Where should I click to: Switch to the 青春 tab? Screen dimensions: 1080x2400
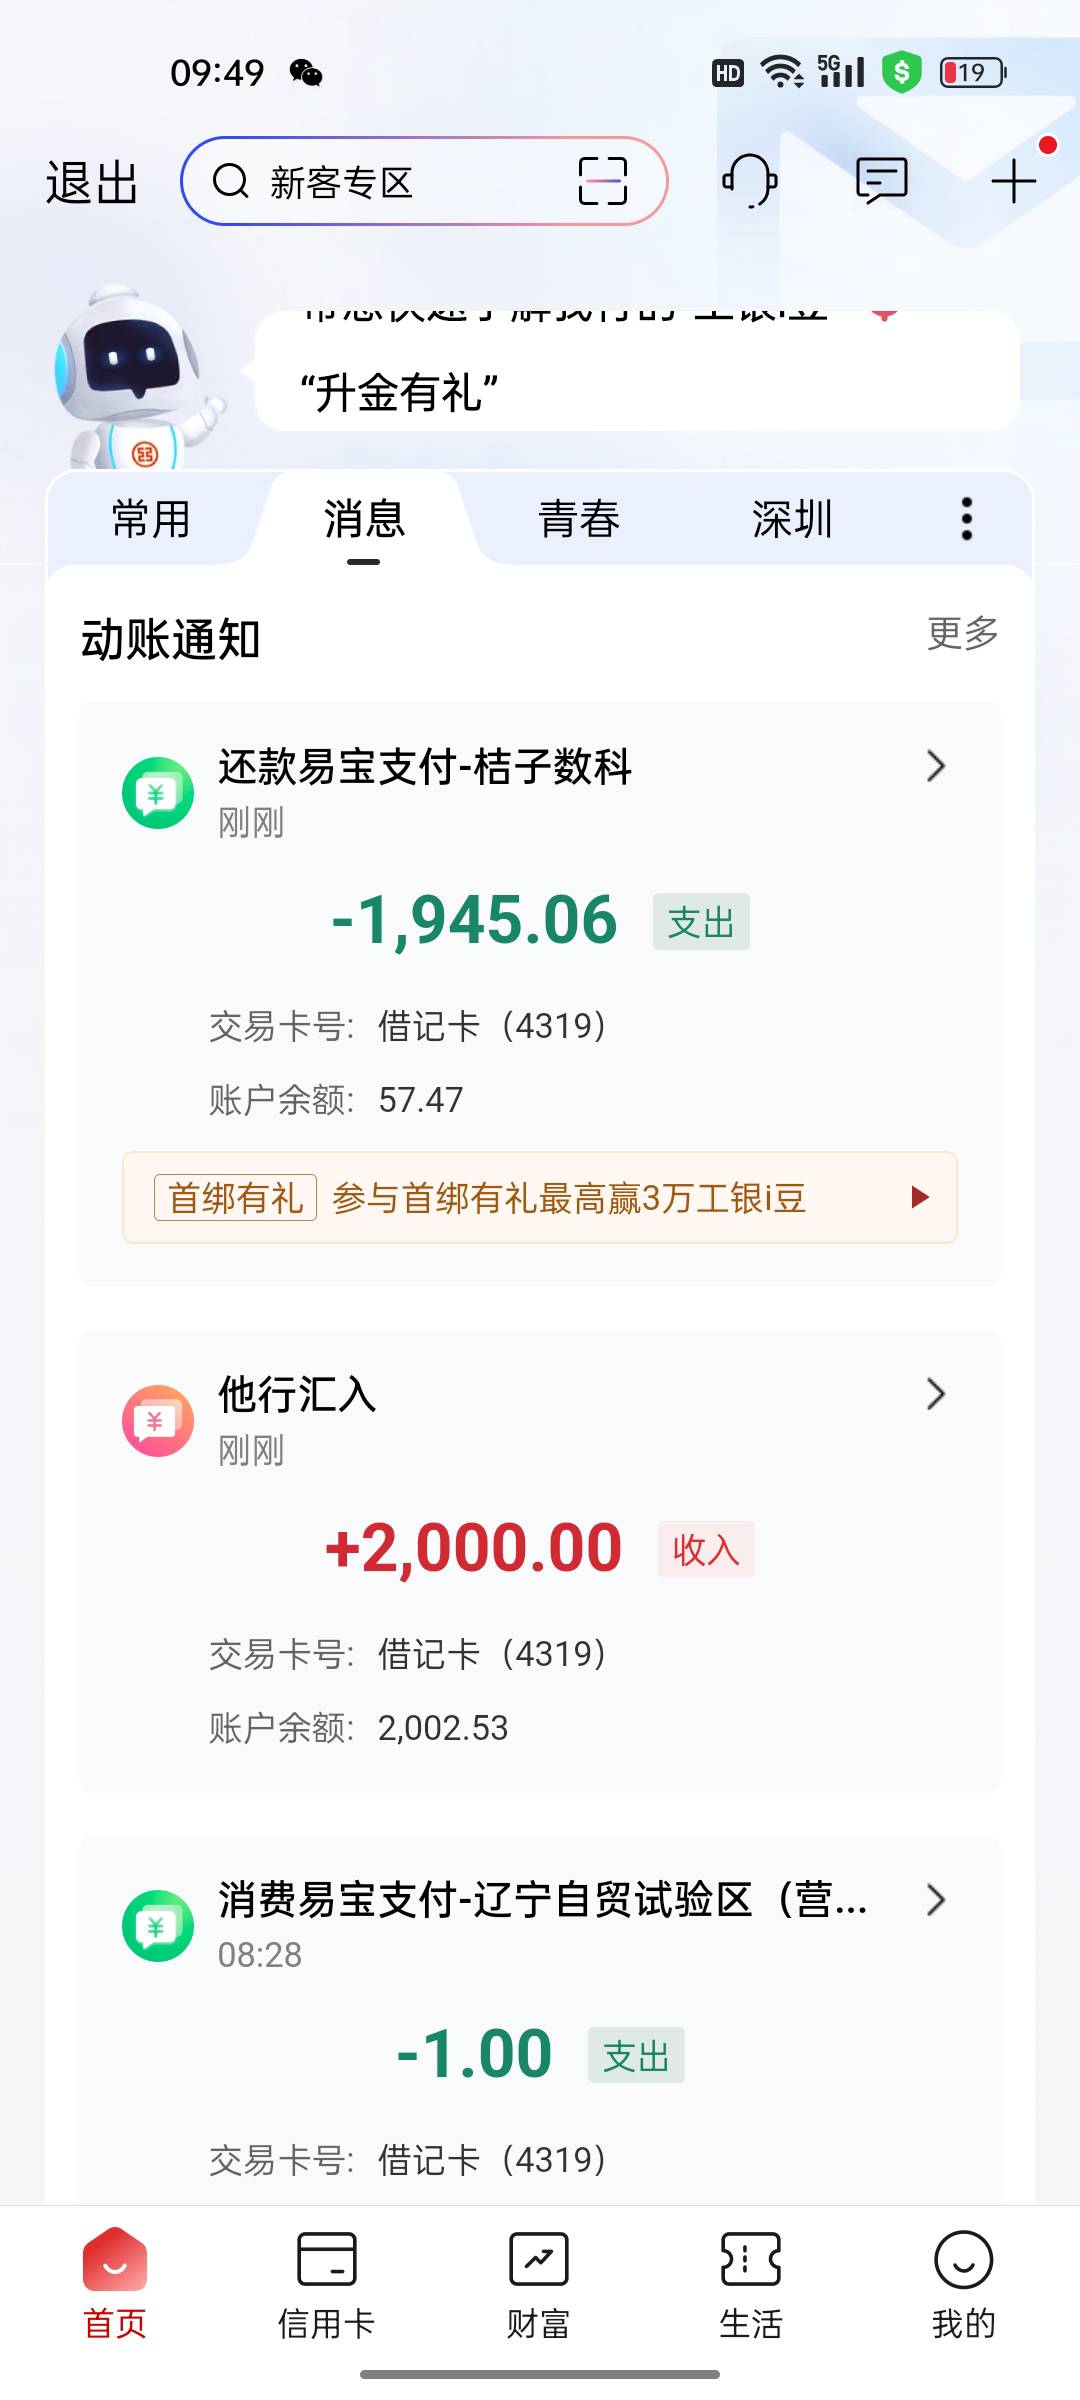tap(579, 520)
